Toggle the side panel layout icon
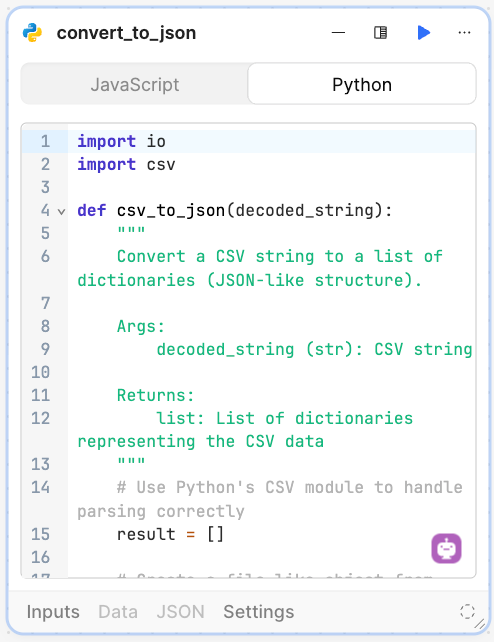The image size is (494, 642). coord(381,33)
